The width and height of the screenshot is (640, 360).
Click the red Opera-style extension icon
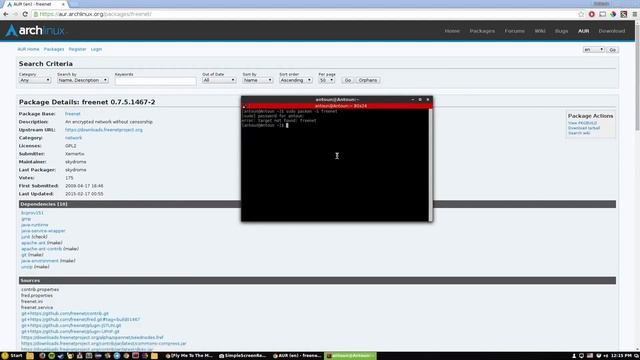tap(592, 14)
